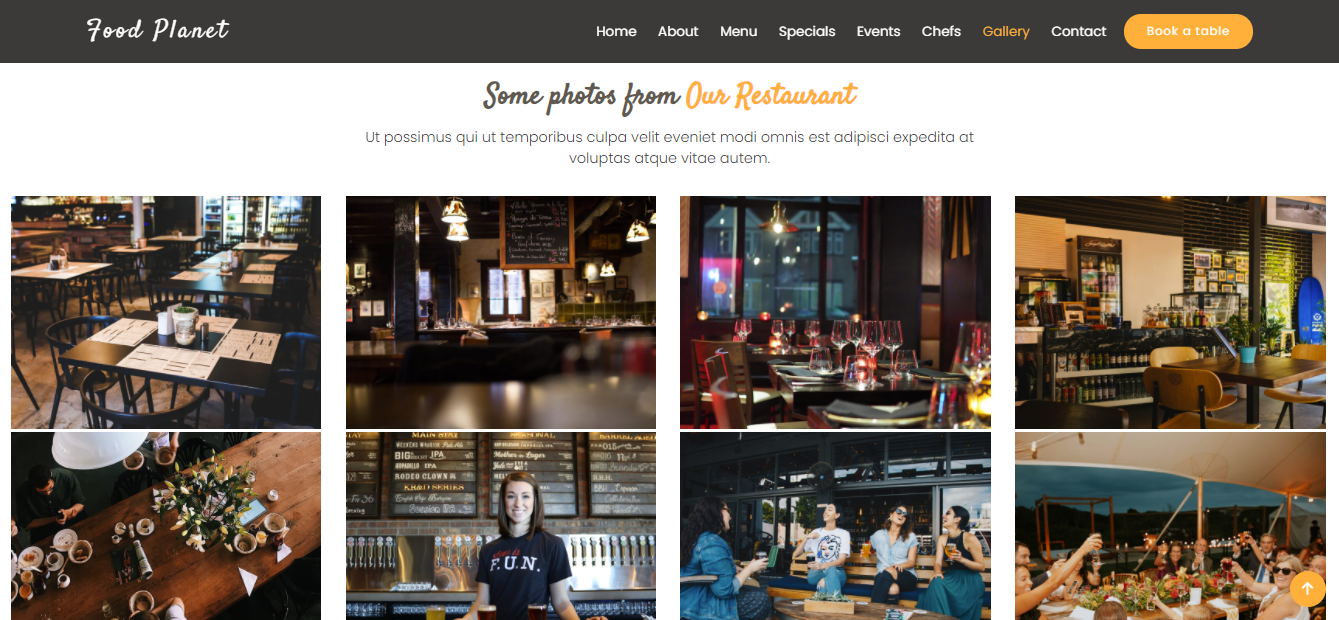This screenshot has width=1339, height=620.
Task: Click the Our Restaurant heading text
Action: [770, 96]
